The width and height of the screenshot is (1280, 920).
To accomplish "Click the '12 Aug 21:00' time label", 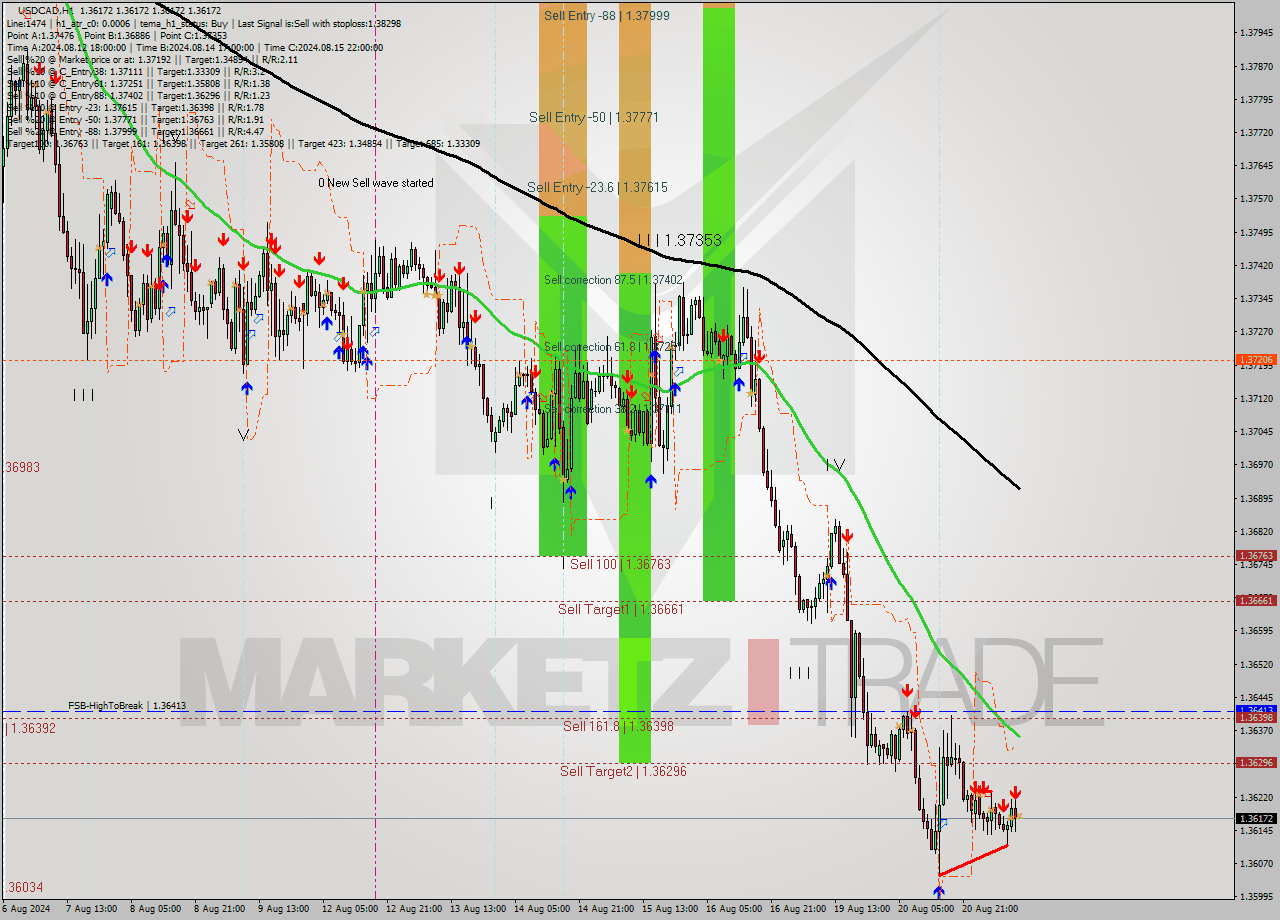I will (x=414, y=909).
